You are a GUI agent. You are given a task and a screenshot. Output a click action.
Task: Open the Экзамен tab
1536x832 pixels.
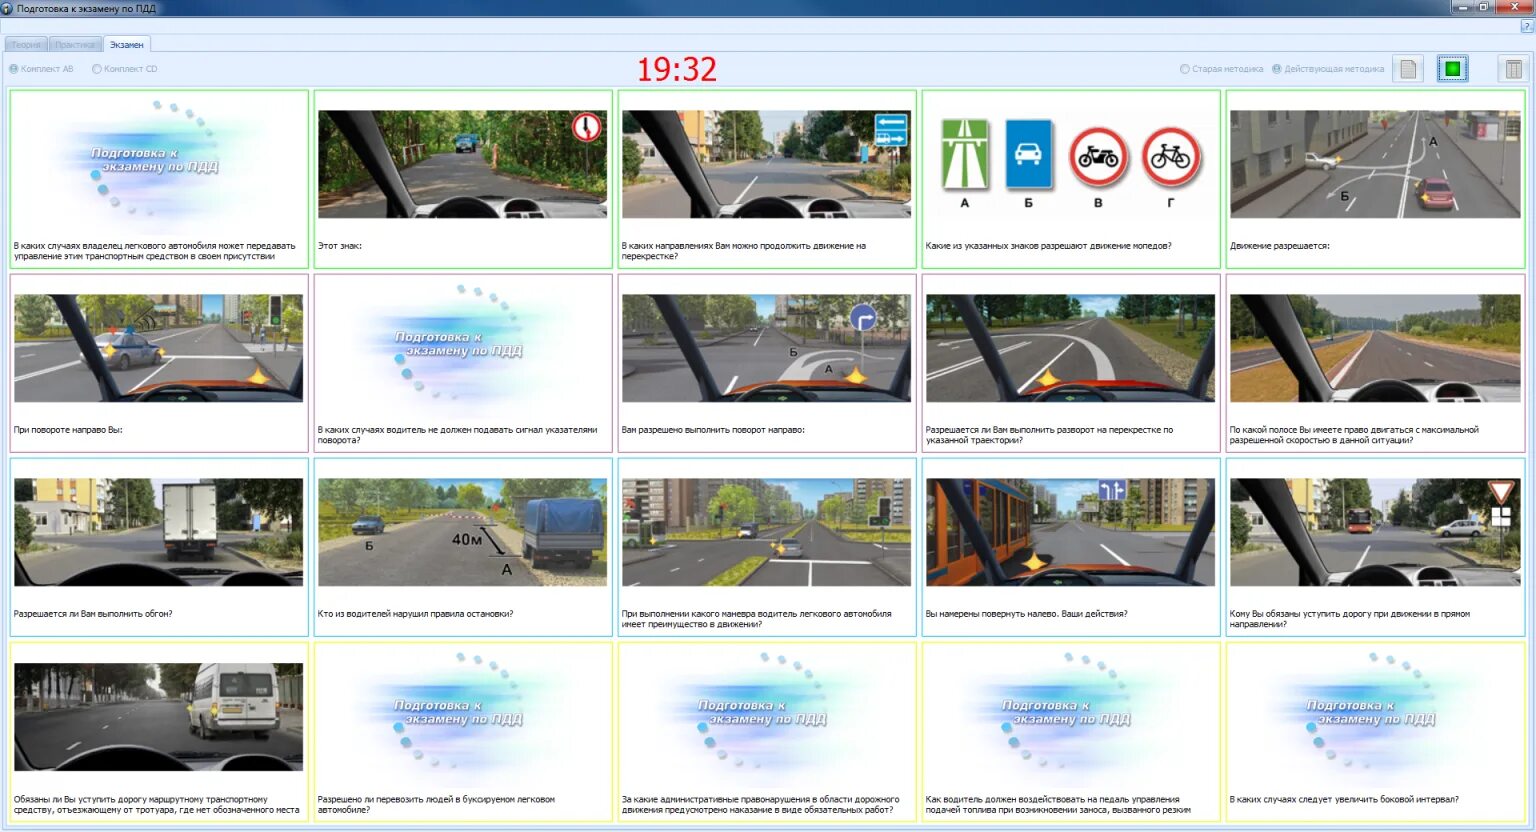click(127, 44)
